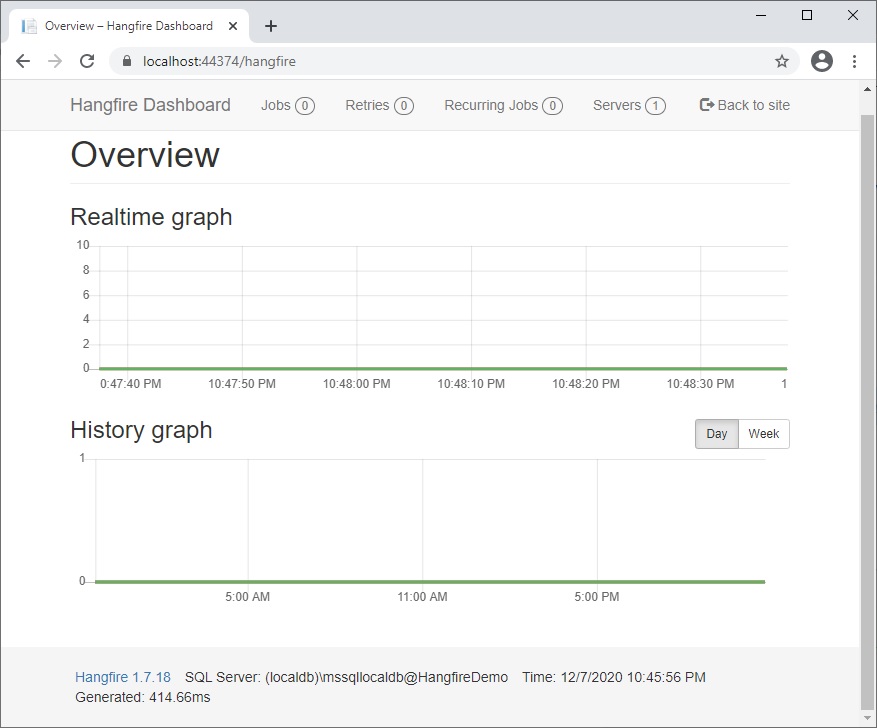Screen dimensions: 877x728
Task: Click the Servers count badge showing 1
Action: point(656,106)
